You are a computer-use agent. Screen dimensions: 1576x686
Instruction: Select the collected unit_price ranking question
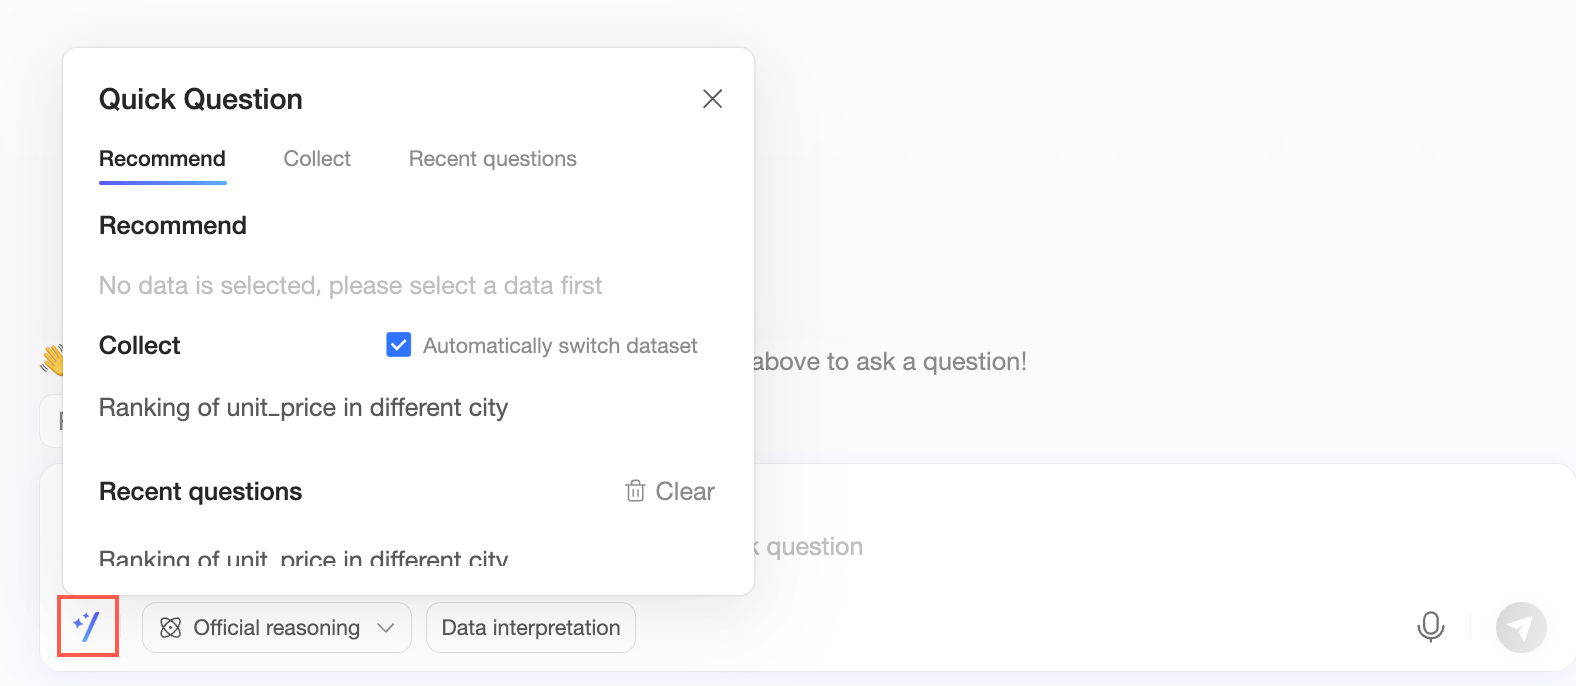pos(303,408)
